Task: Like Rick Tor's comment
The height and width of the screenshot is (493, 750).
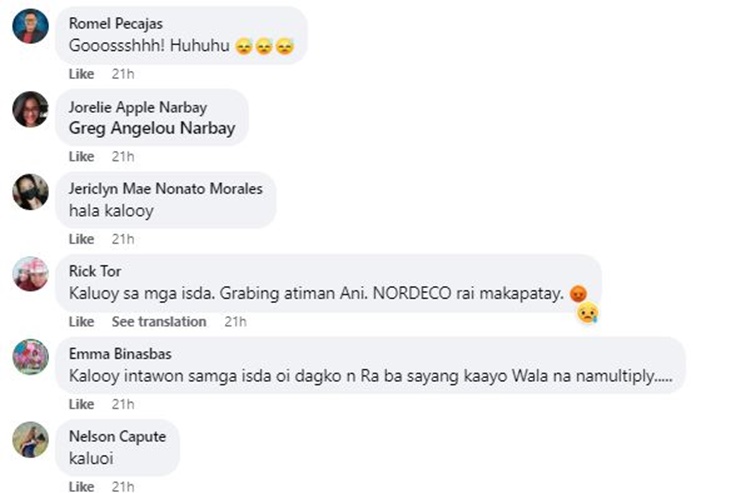Action: pos(81,322)
